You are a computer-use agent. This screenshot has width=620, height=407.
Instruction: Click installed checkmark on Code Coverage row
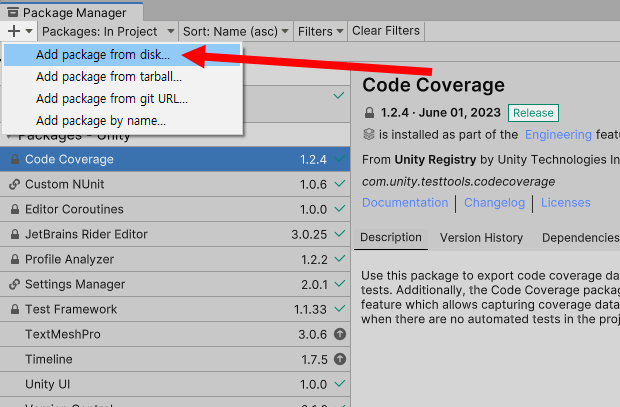[x=340, y=159]
